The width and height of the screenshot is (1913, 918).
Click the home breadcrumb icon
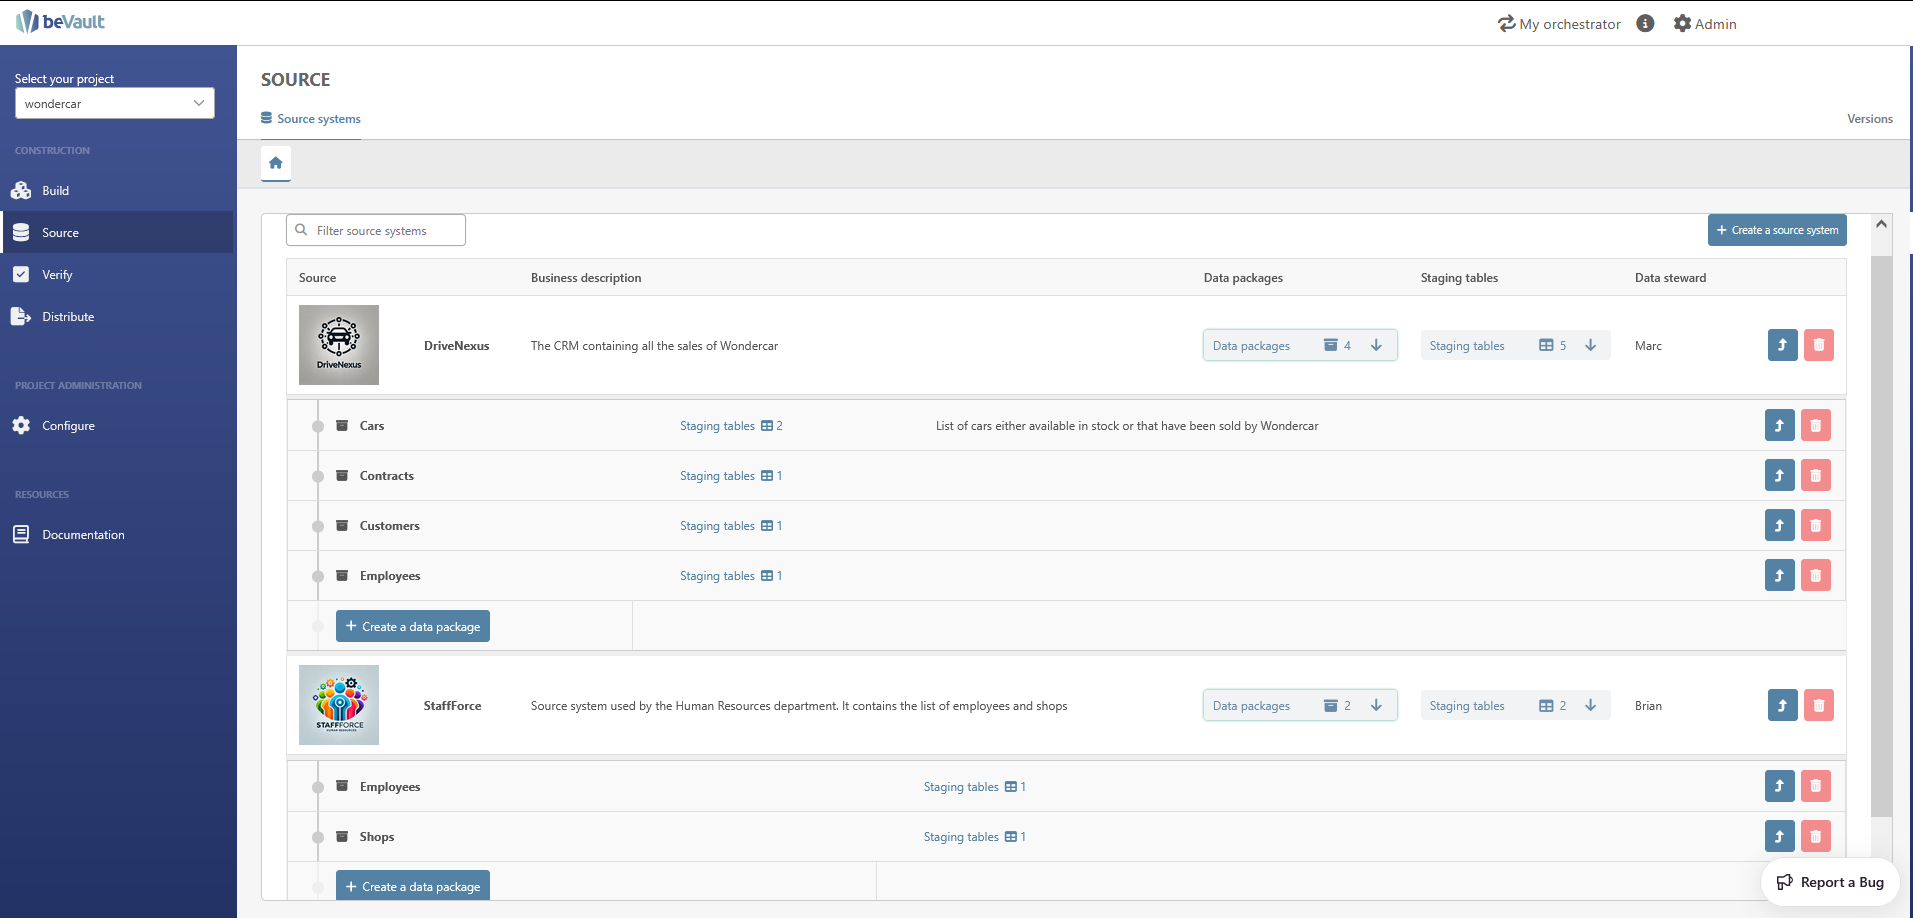point(275,163)
